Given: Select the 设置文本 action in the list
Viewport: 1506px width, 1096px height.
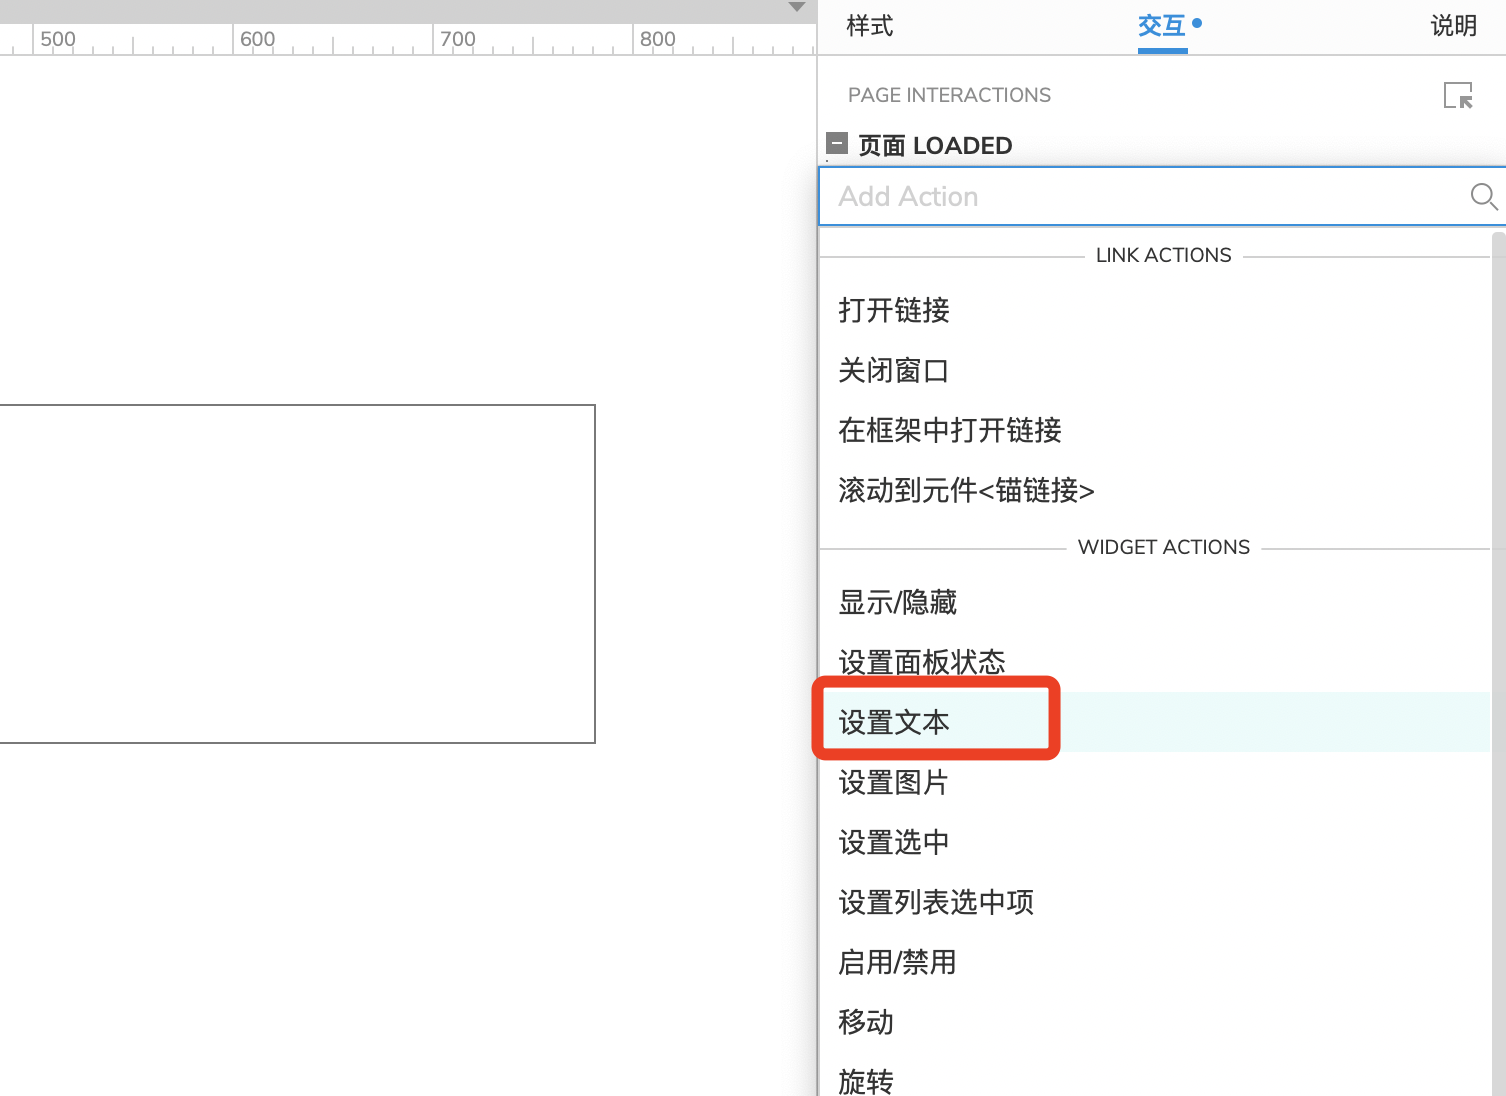Looking at the screenshot, I should (x=893, y=722).
